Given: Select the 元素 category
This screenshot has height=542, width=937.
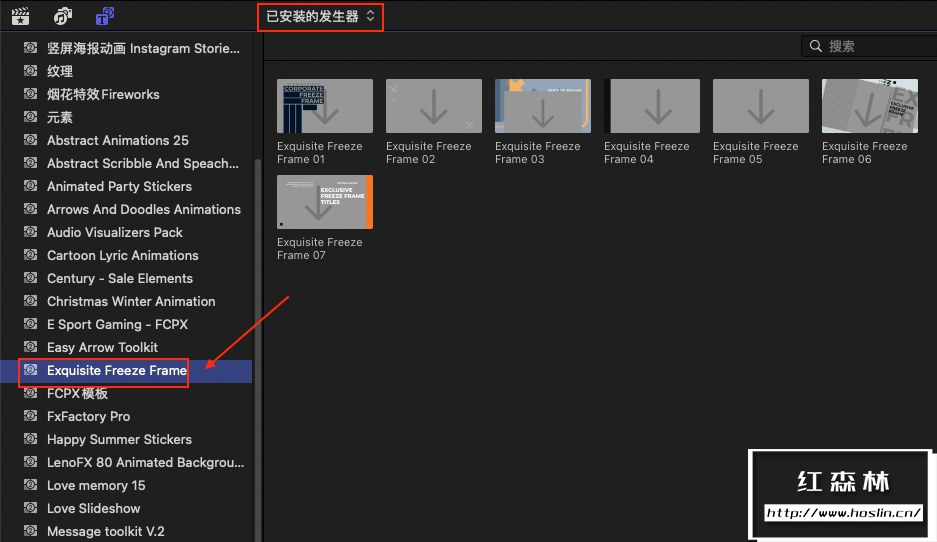Looking at the screenshot, I should pyautogui.click(x=126, y=117).
